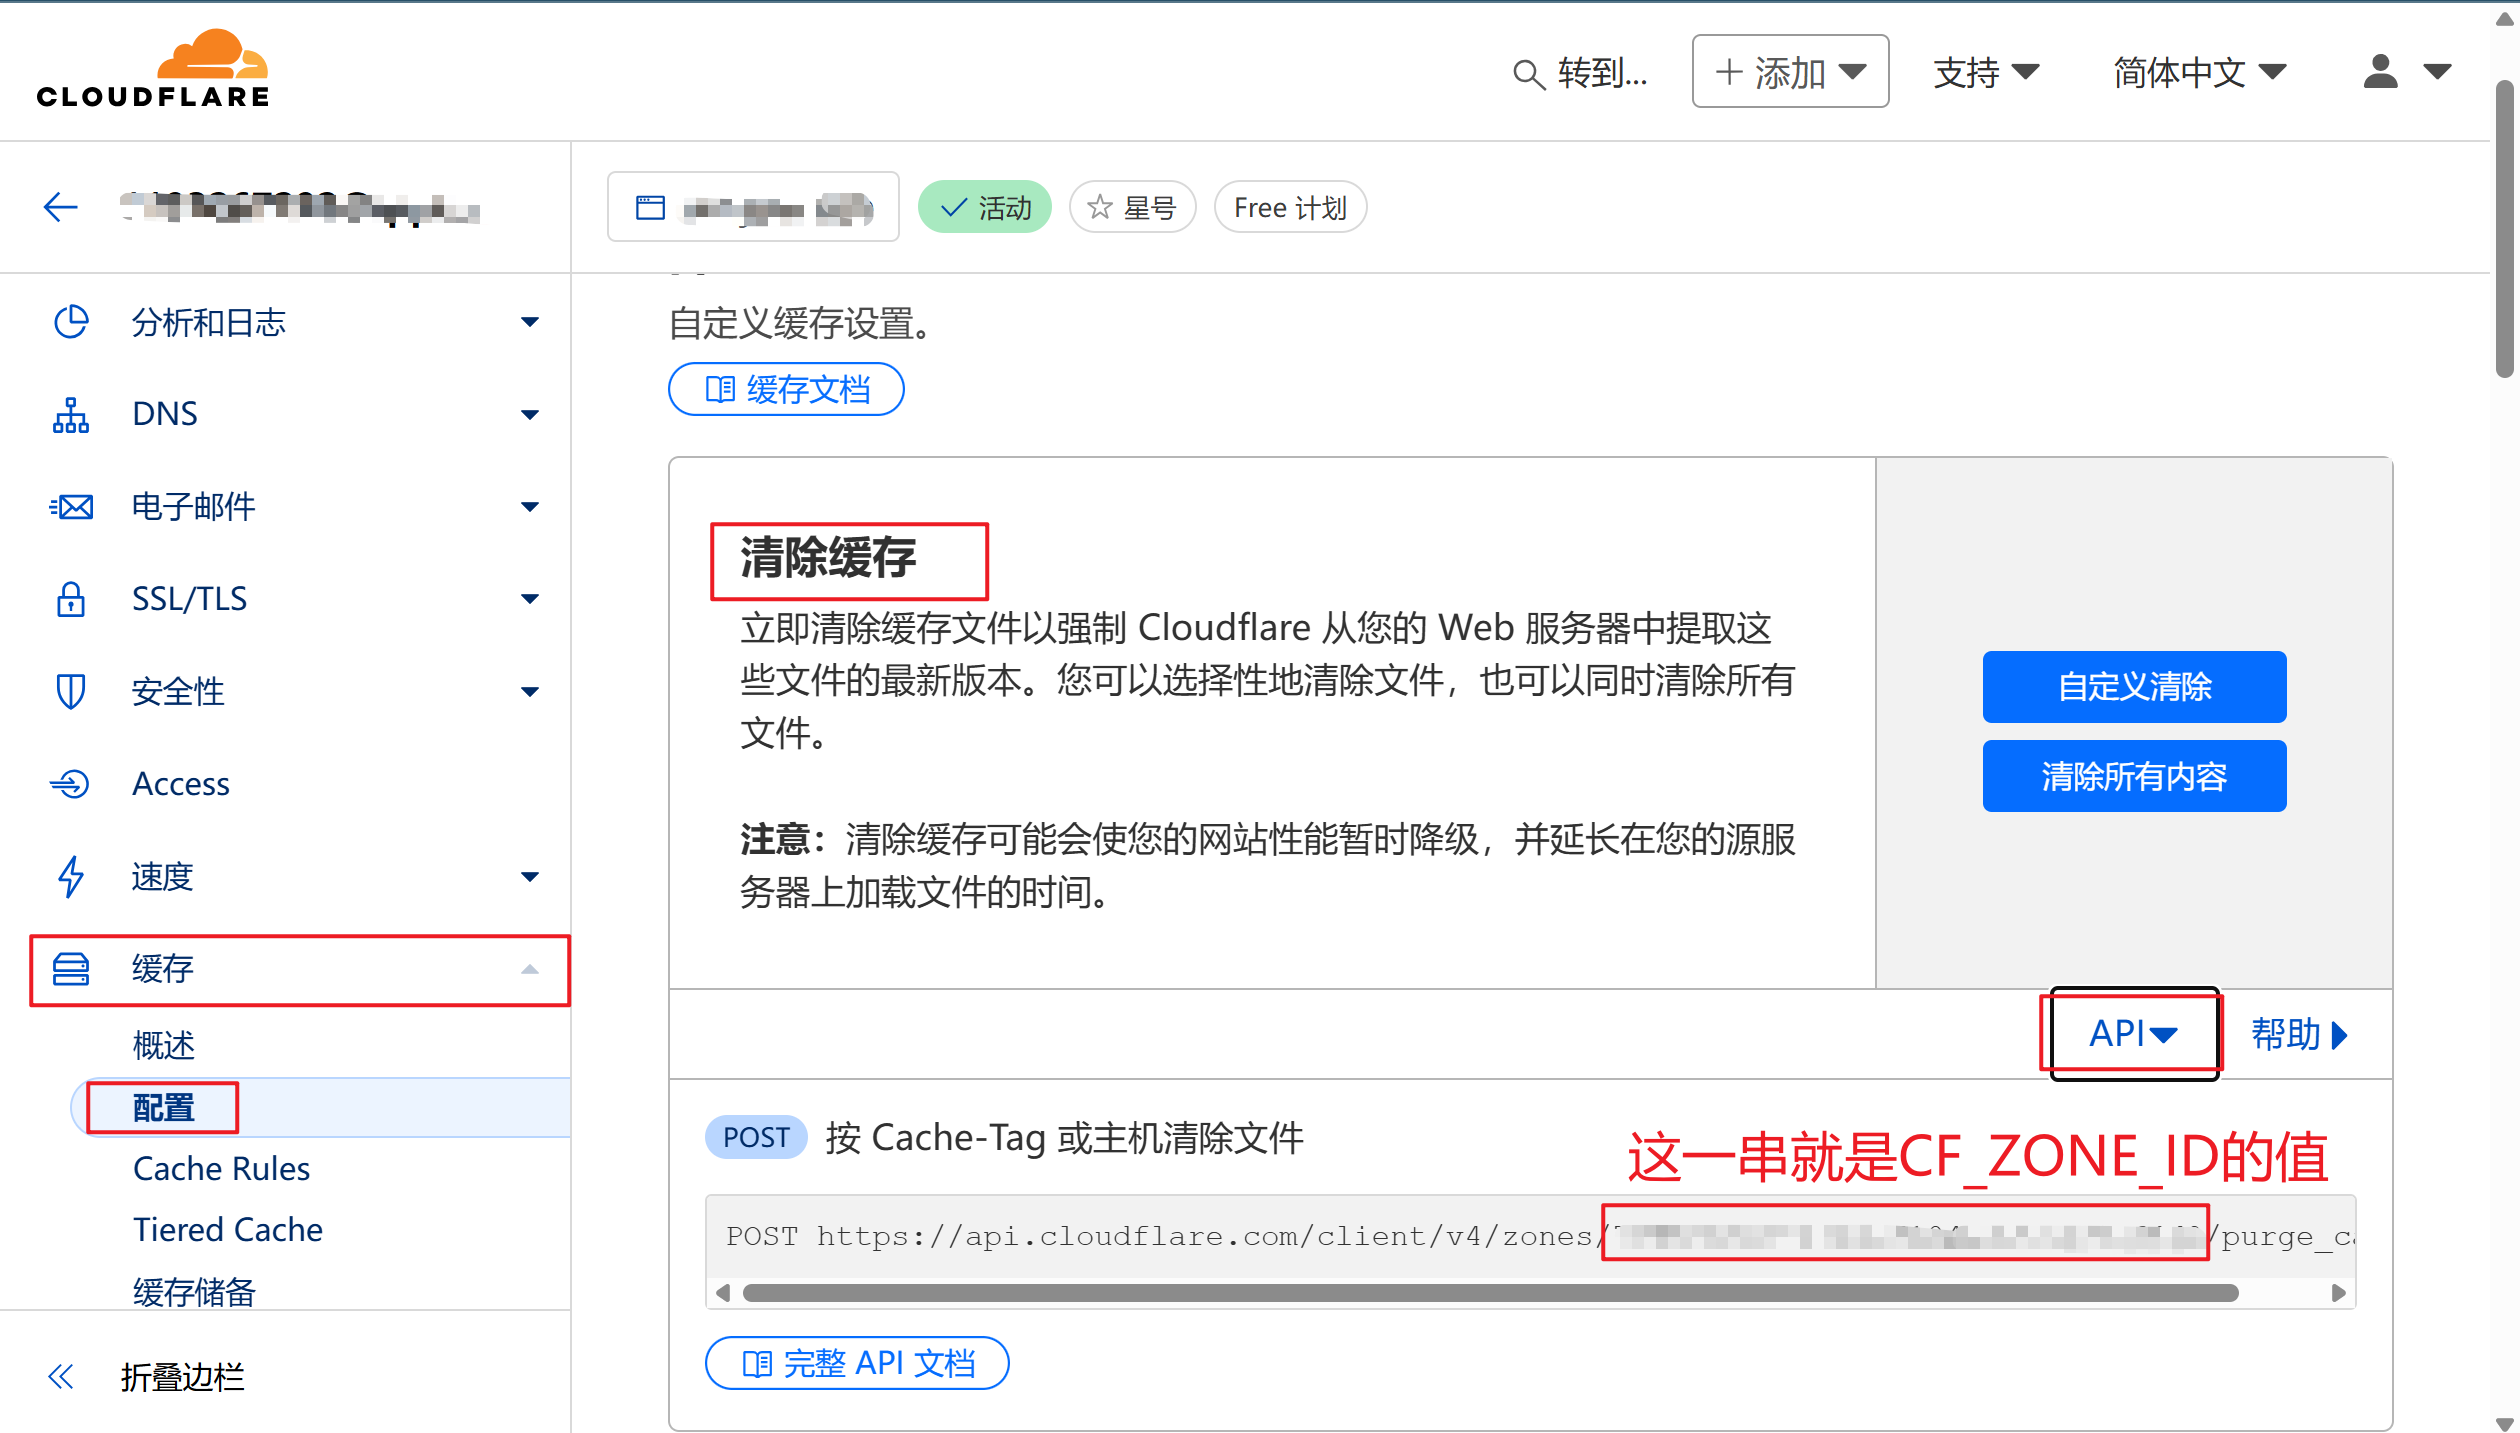Click the 清除所有内容 button

point(2133,775)
